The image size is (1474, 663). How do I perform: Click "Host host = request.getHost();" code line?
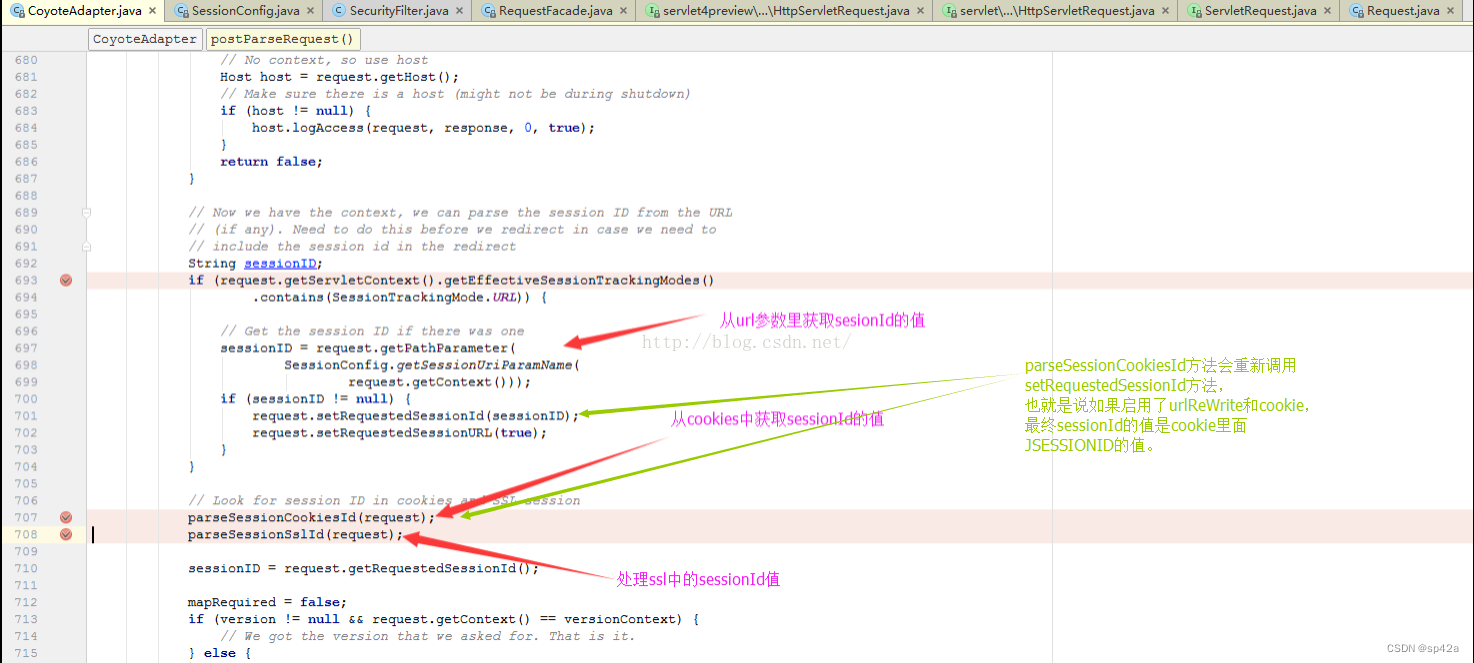tap(340, 77)
